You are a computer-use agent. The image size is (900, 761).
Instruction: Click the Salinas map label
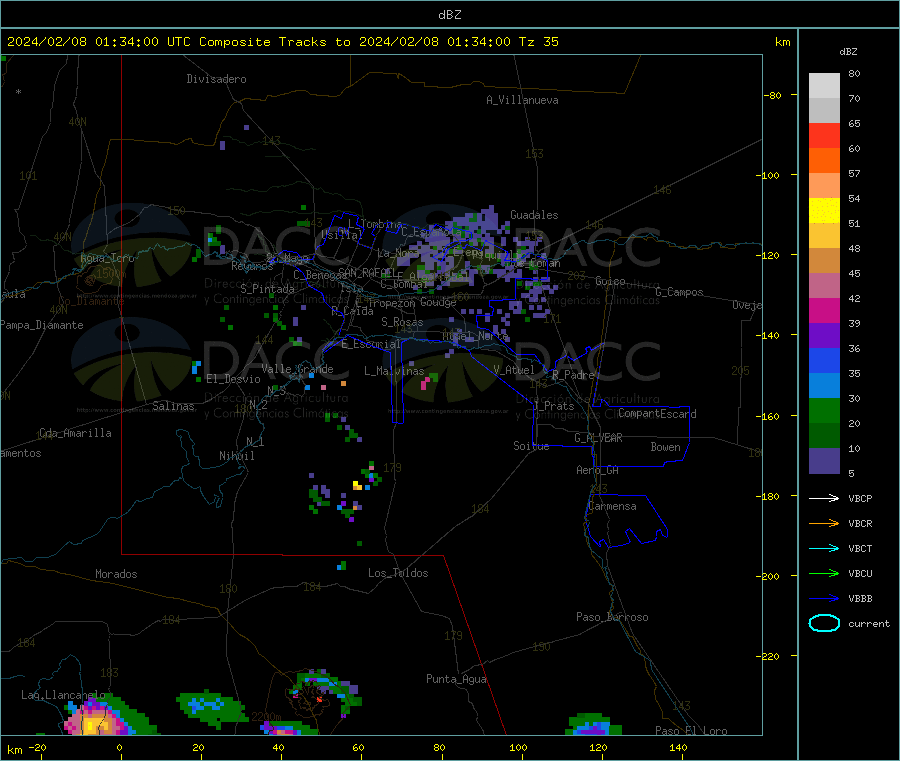pos(173,406)
